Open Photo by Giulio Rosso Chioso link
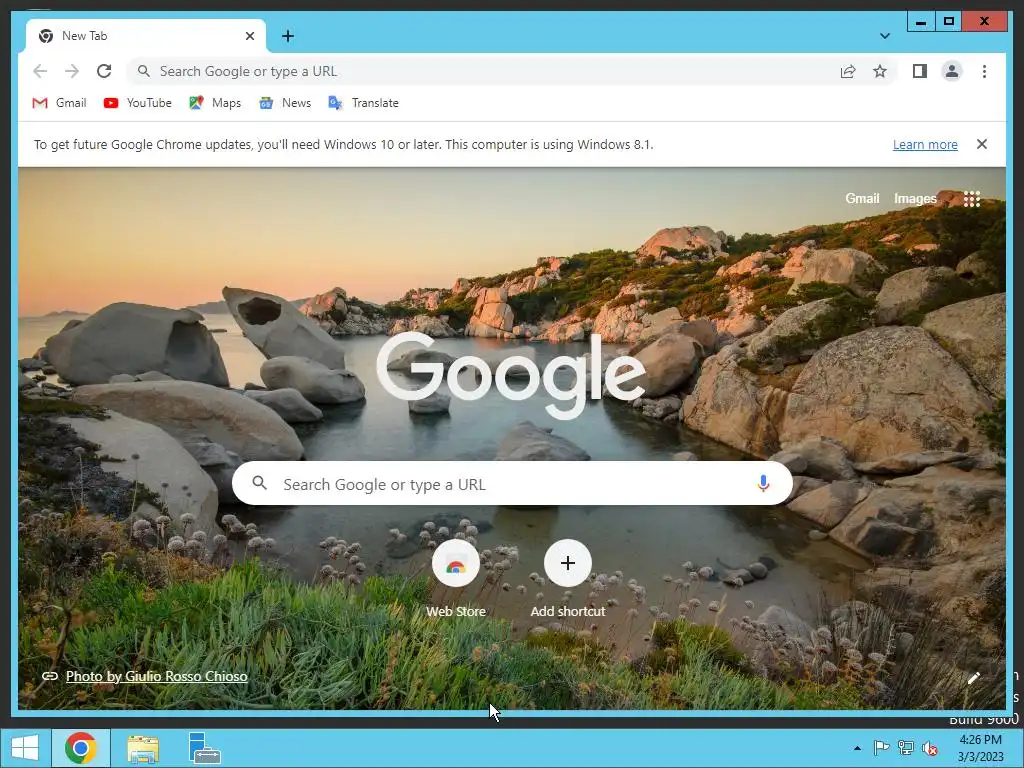The height and width of the screenshot is (768, 1024). click(x=157, y=676)
